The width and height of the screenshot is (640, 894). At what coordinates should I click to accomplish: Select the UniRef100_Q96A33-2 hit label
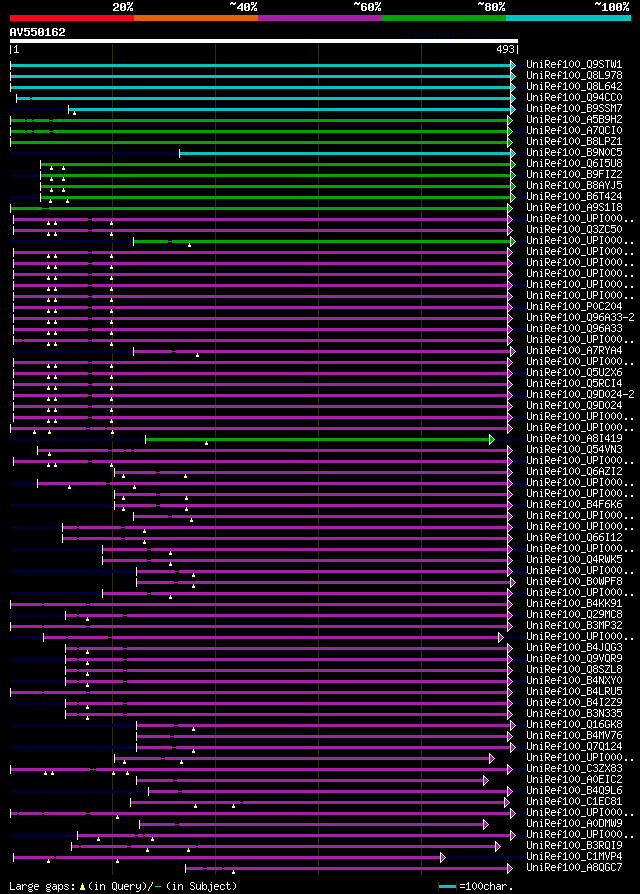coord(580,318)
